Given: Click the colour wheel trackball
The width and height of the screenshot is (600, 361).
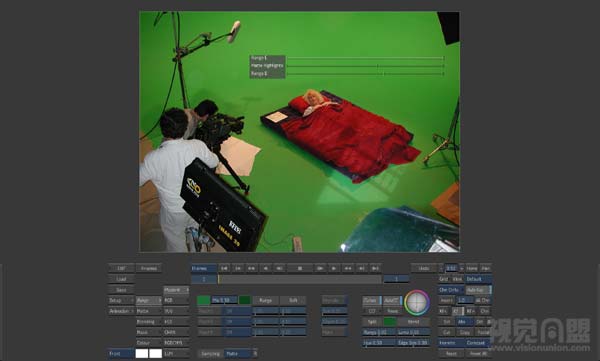Looking at the screenshot, I should pyautogui.click(x=417, y=302).
